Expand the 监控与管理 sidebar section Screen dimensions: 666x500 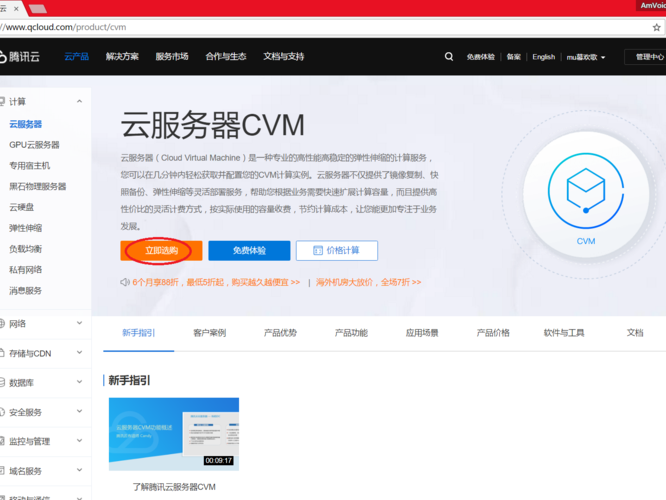click(79, 441)
